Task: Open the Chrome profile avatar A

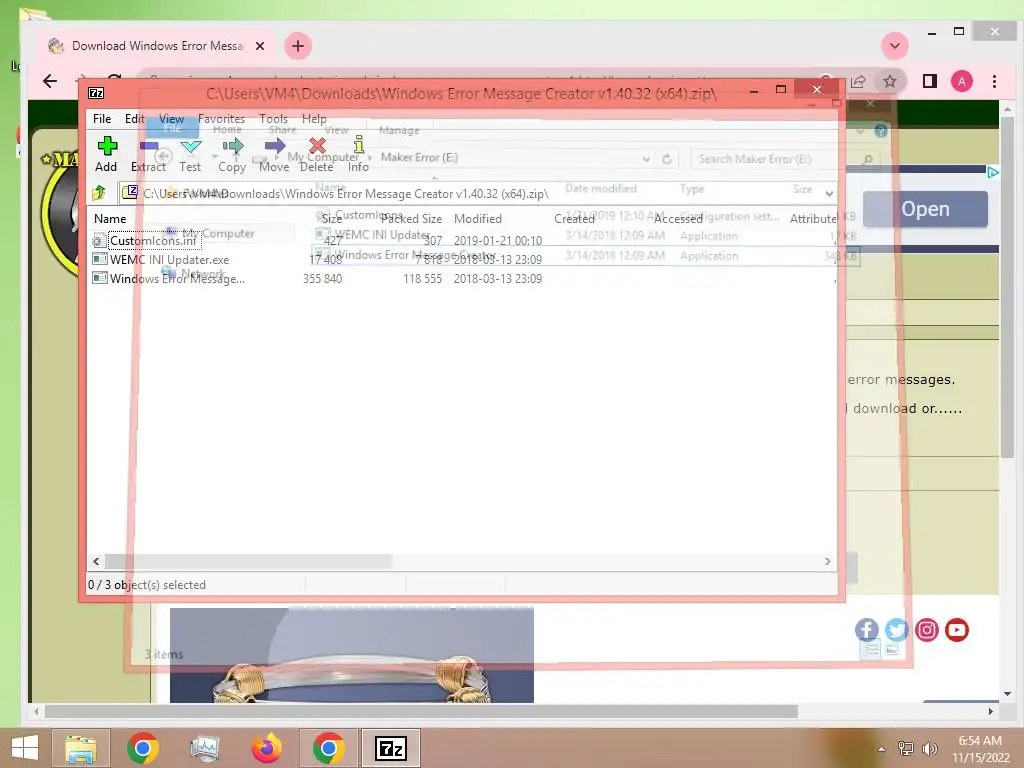Action: [x=961, y=81]
